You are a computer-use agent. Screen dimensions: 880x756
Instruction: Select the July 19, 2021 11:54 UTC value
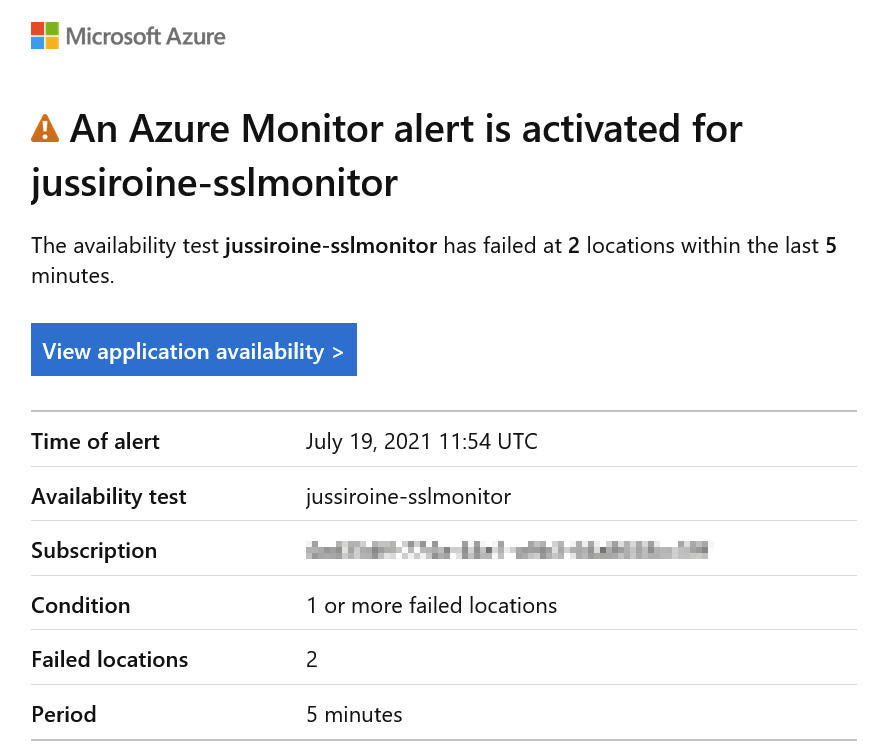421,441
